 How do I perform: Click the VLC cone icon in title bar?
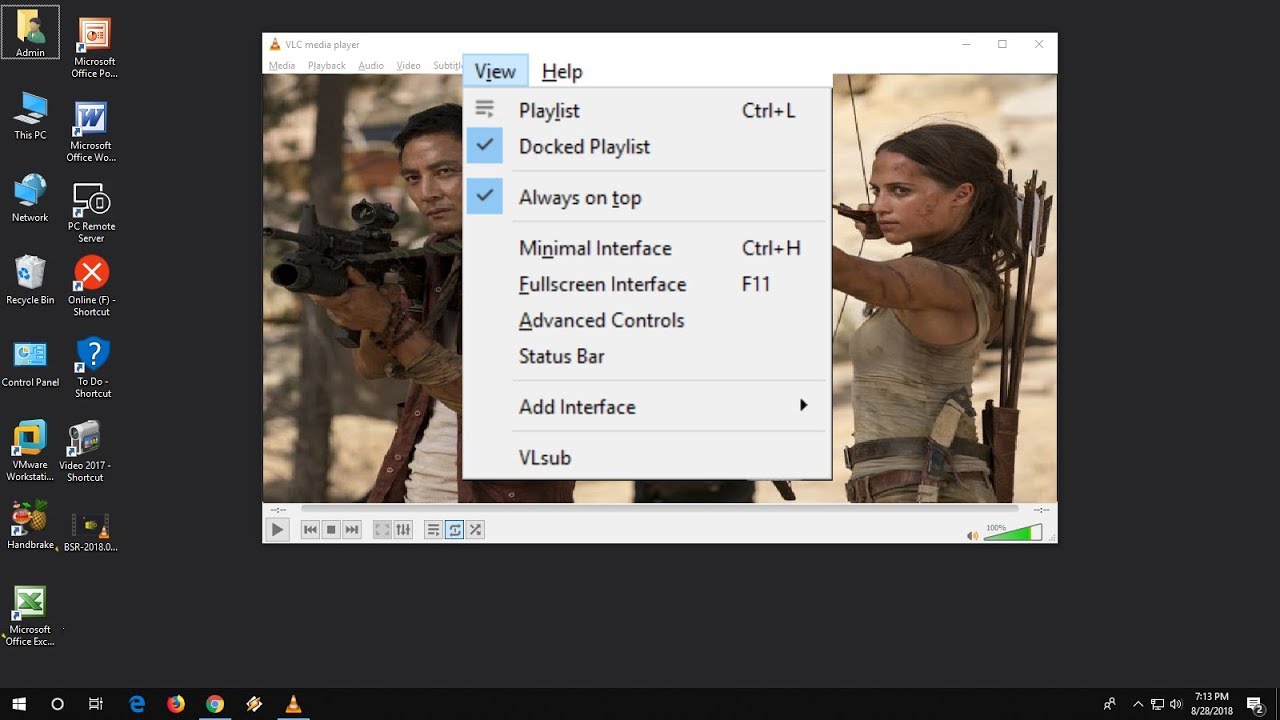click(x=275, y=44)
